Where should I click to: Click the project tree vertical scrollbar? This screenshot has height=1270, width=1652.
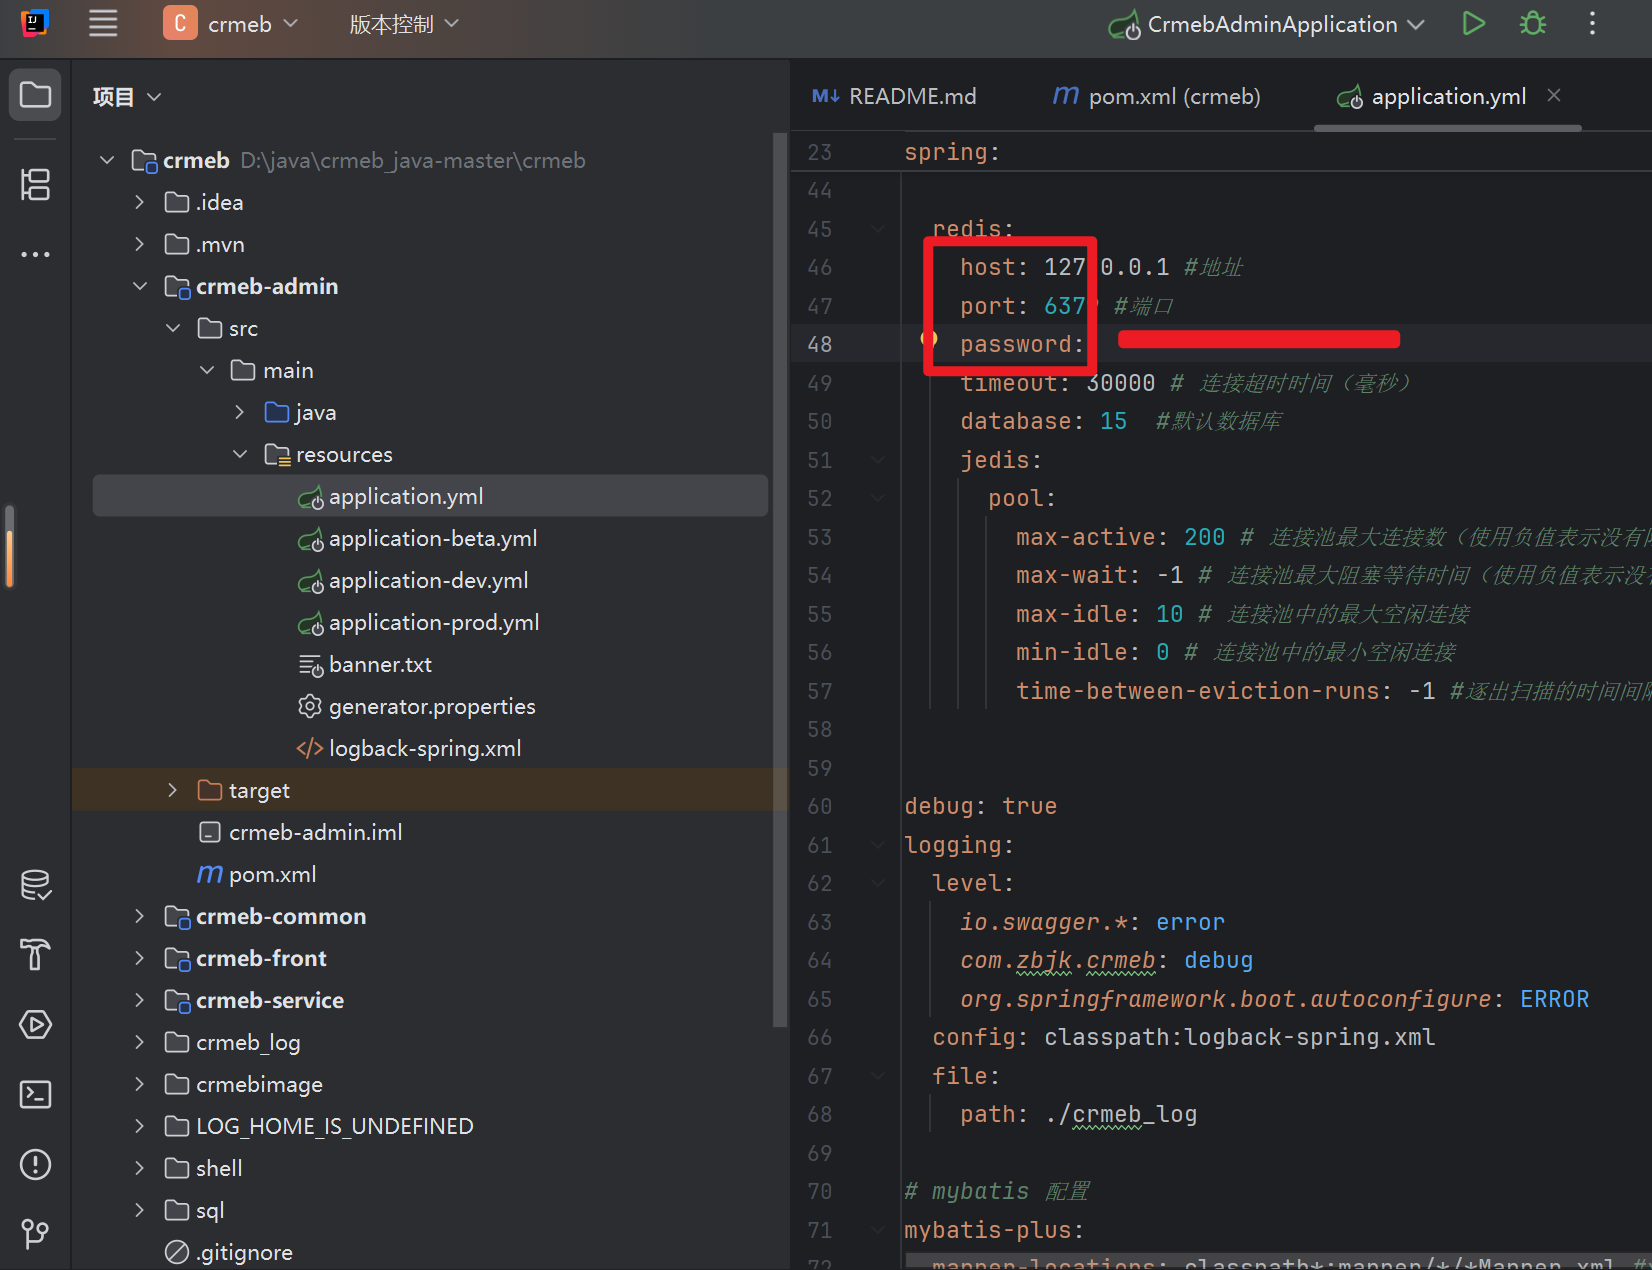click(779, 580)
